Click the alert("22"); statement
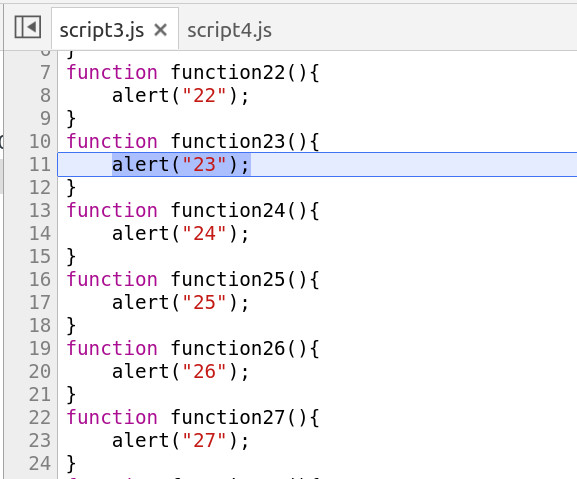 (x=180, y=96)
